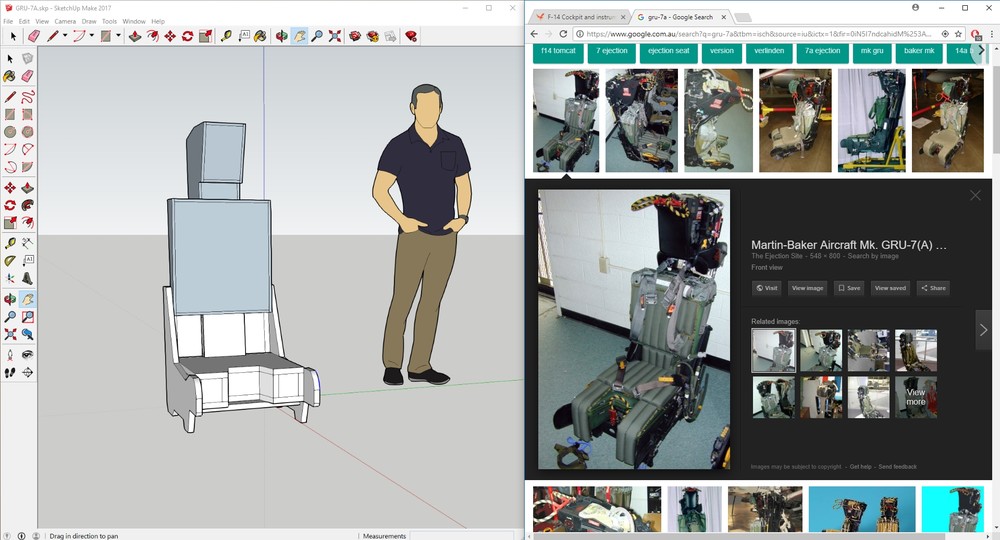Open the 'View more' related images thumbnail
The height and width of the screenshot is (540, 1000).
coord(915,397)
